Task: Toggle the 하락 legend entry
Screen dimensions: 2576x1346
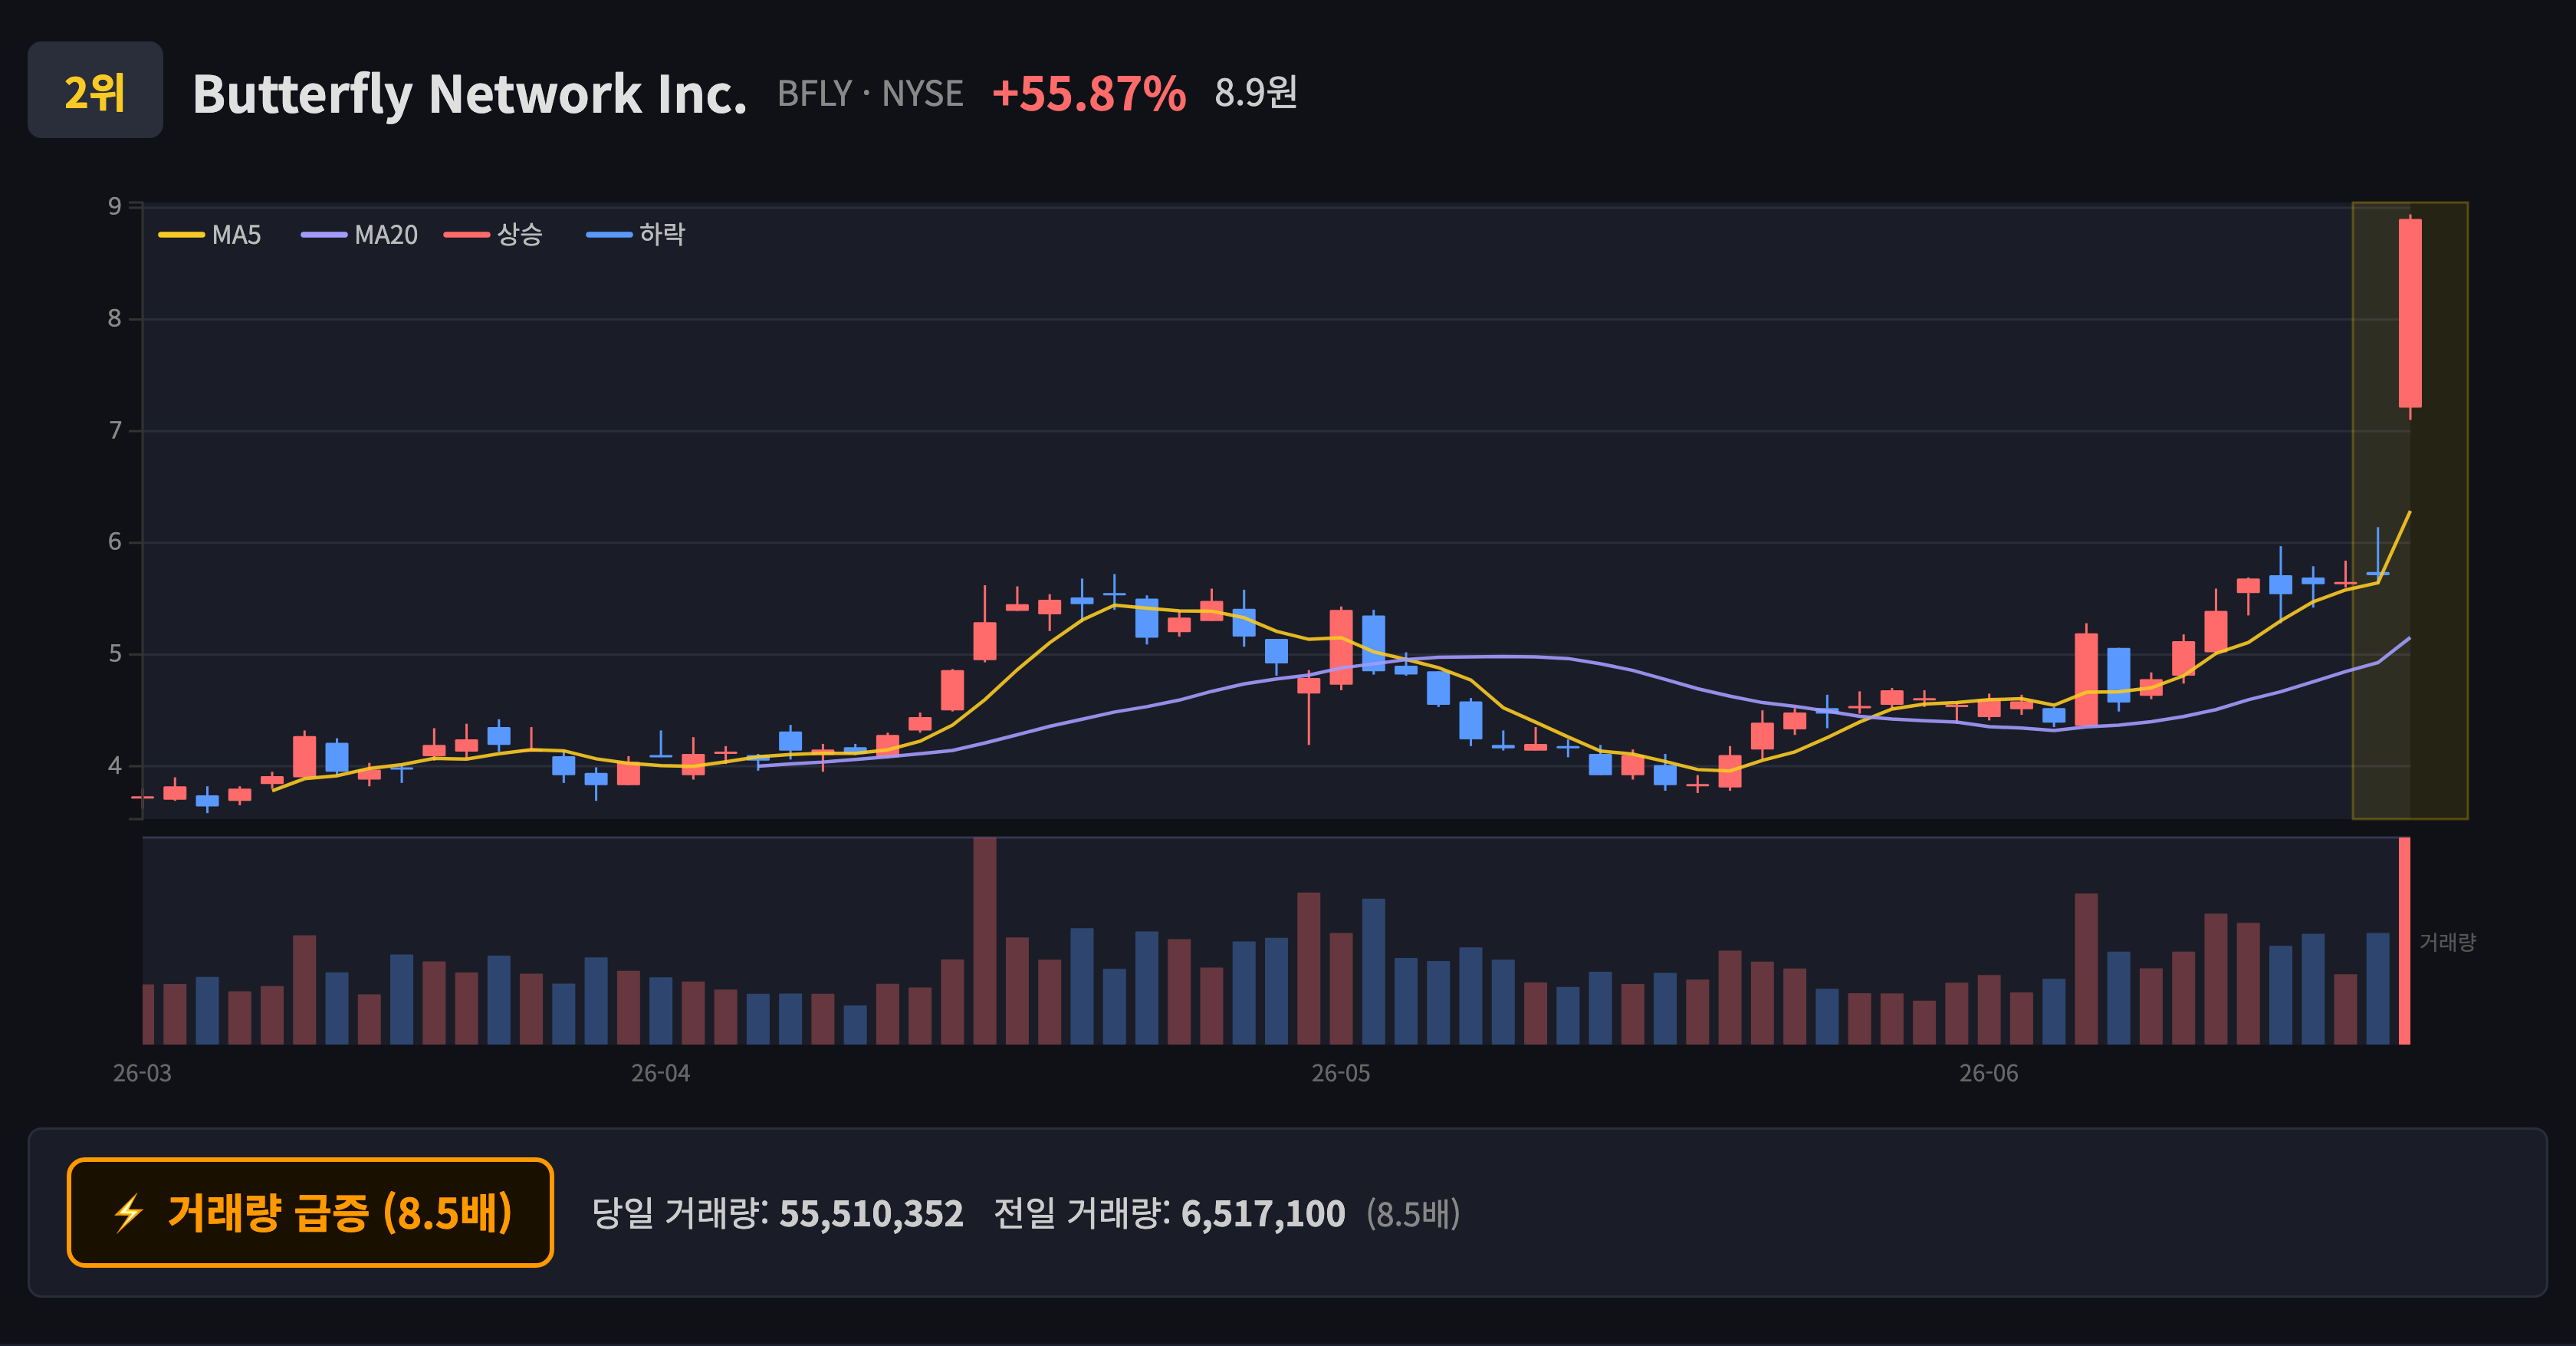Action: pyautogui.click(x=636, y=235)
